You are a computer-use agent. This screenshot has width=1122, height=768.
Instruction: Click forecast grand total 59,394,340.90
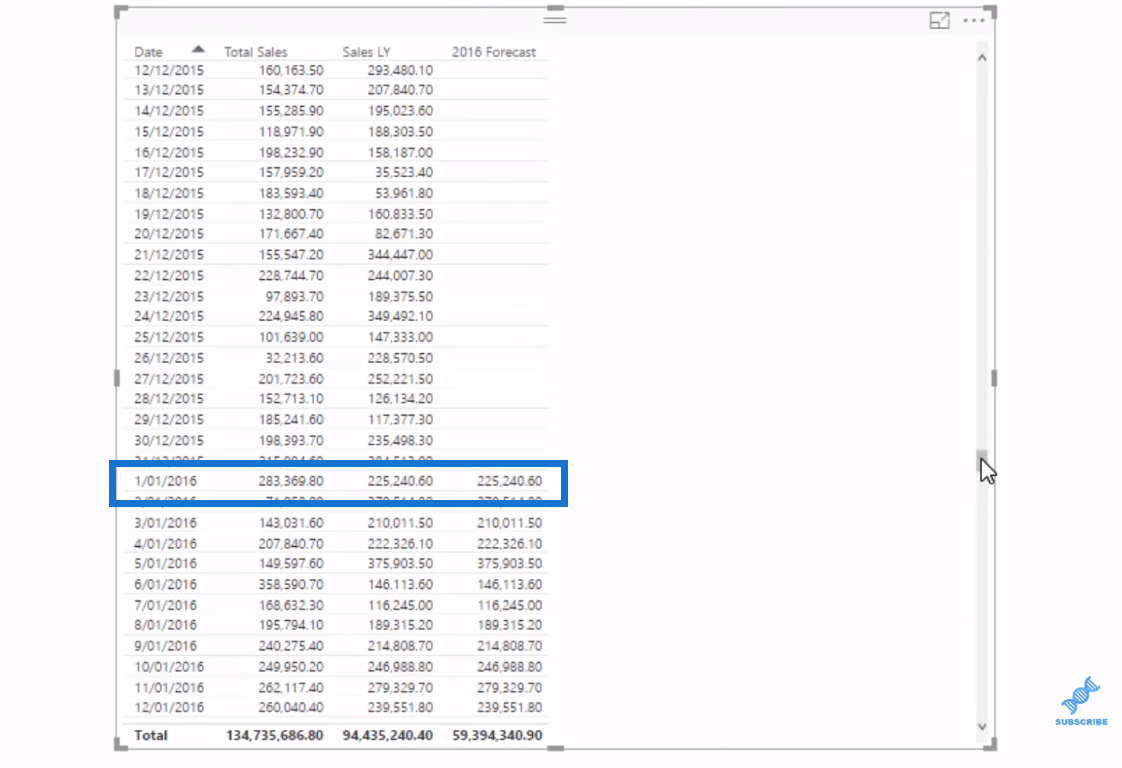click(497, 736)
